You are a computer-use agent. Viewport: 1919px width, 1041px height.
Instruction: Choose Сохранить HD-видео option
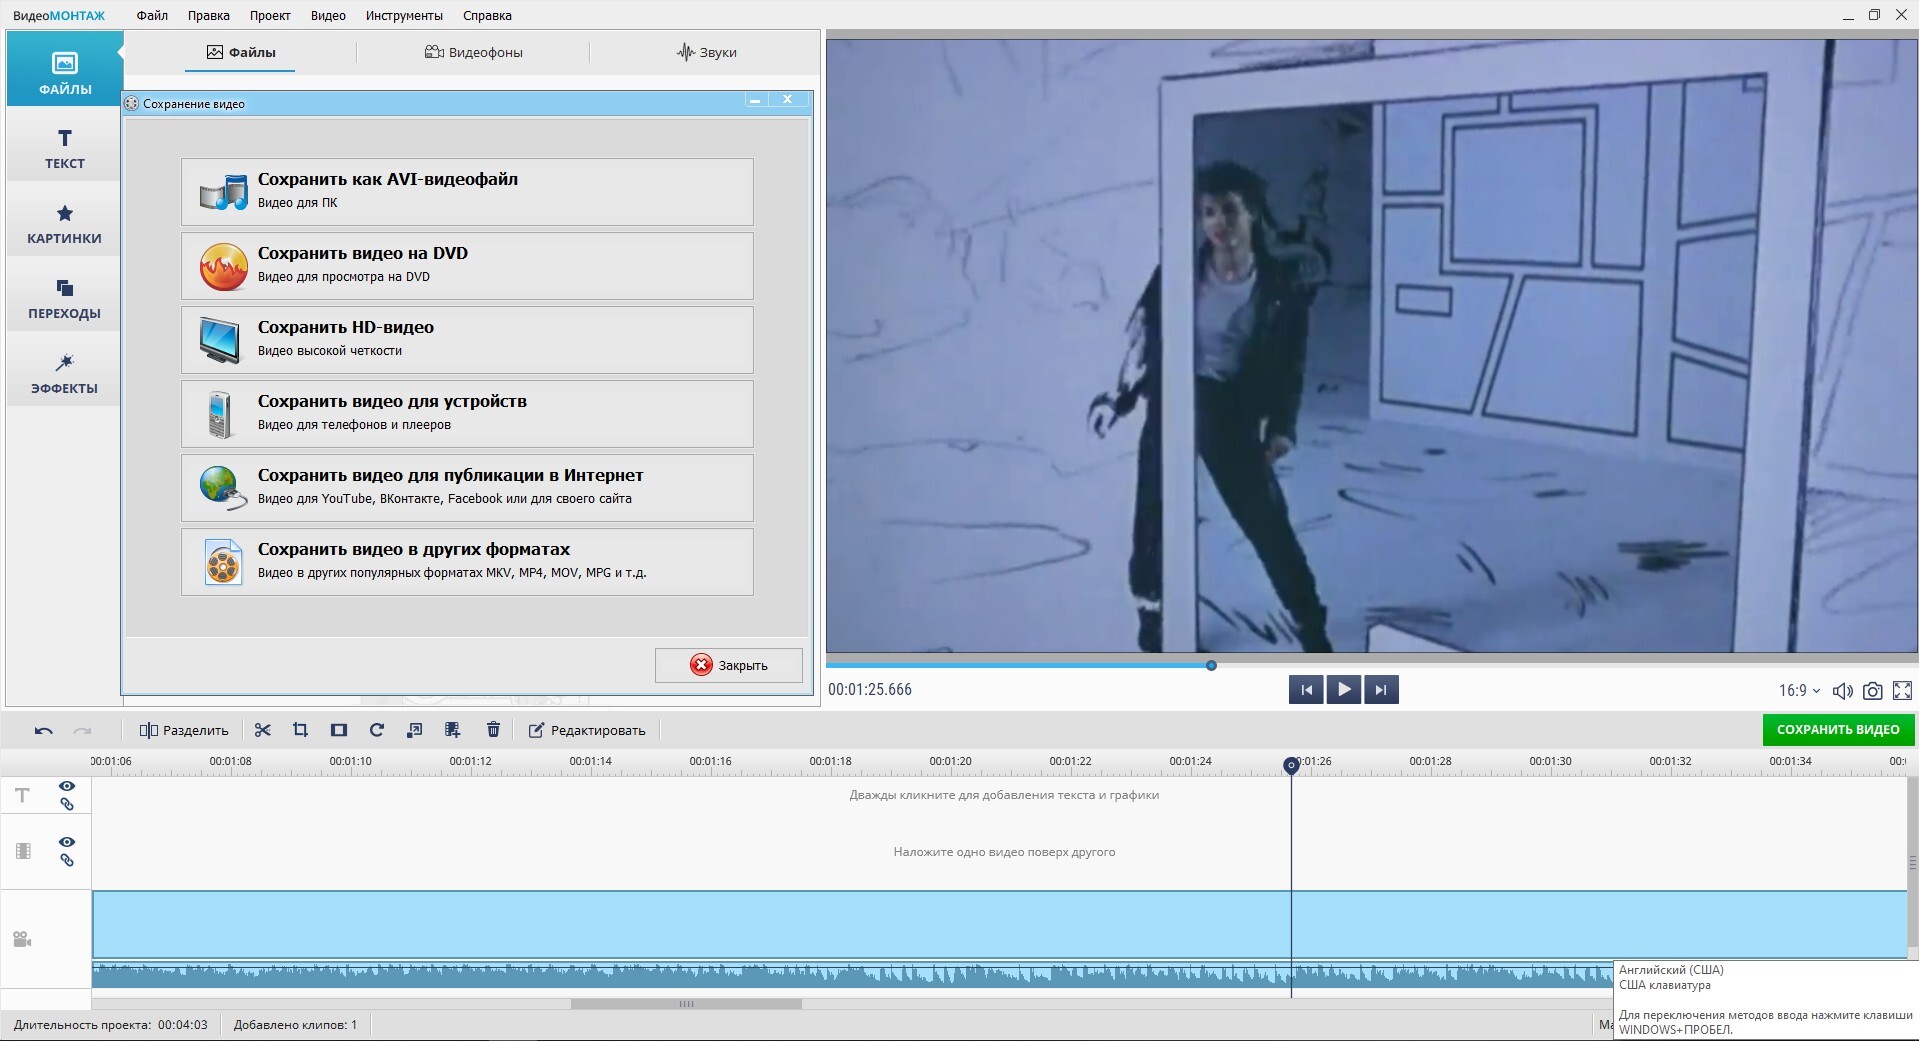pos(467,340)
